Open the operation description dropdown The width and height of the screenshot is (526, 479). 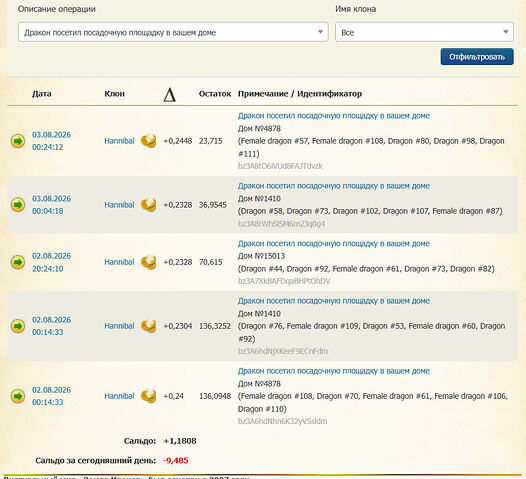pos(173,32)
